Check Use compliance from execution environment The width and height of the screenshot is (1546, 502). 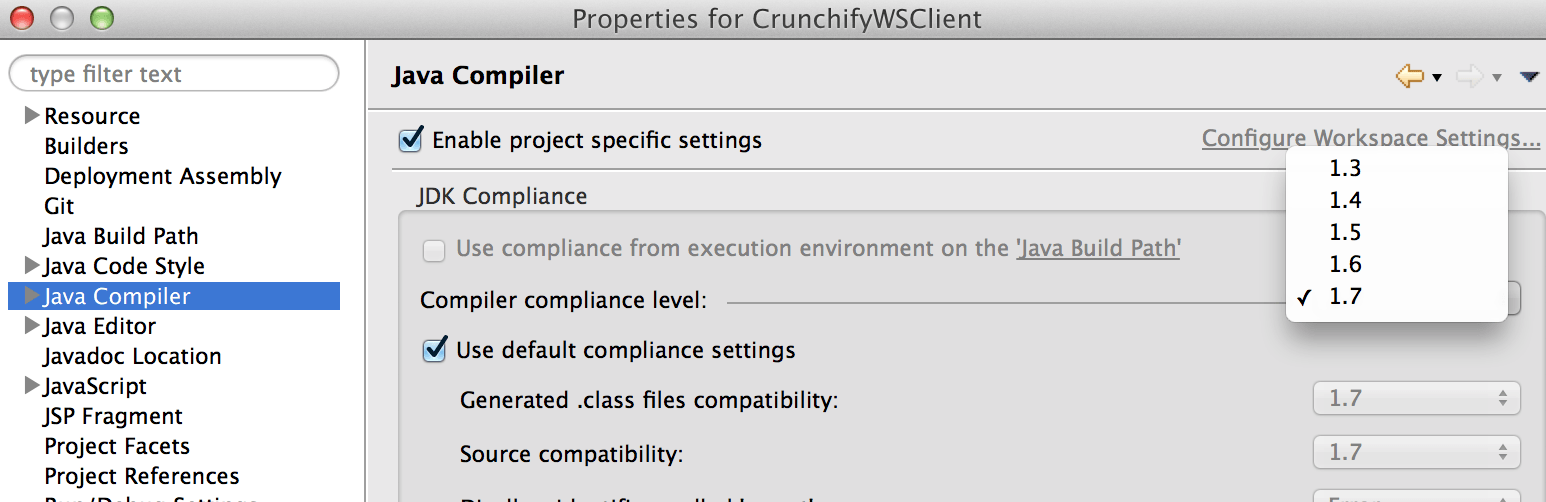[x=434, y=250]
